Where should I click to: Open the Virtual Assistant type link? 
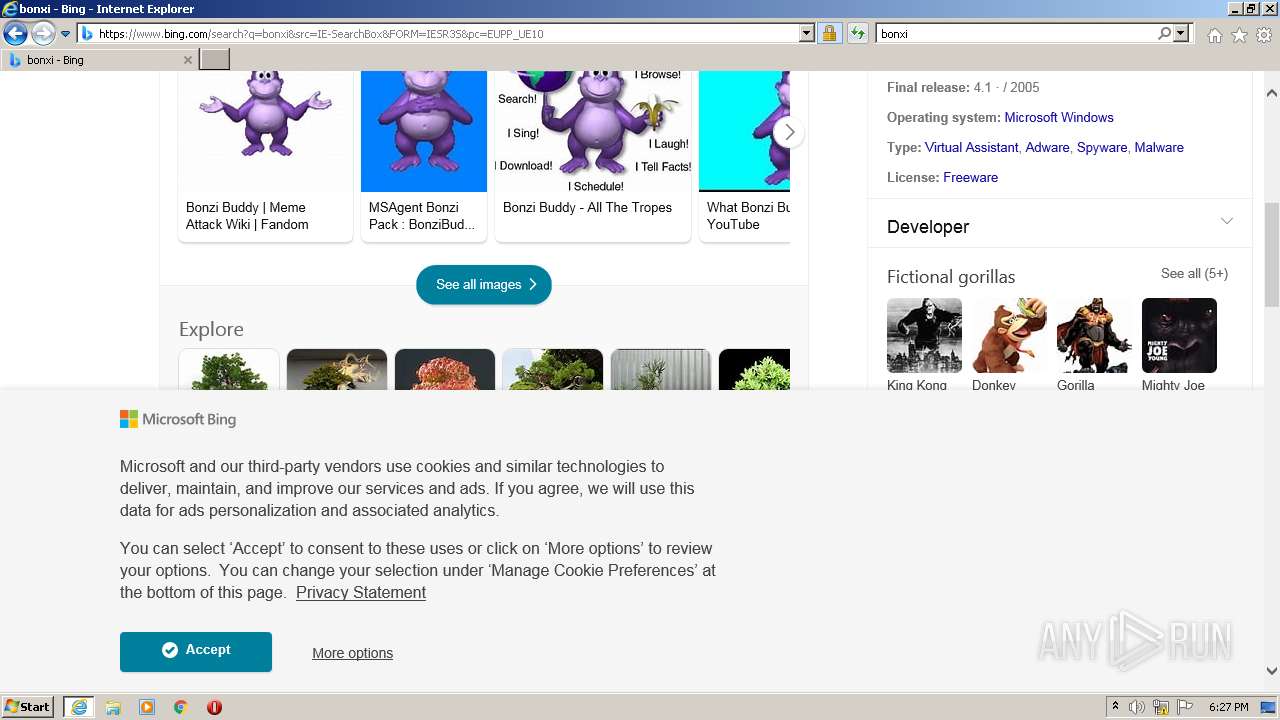(971, 147)
